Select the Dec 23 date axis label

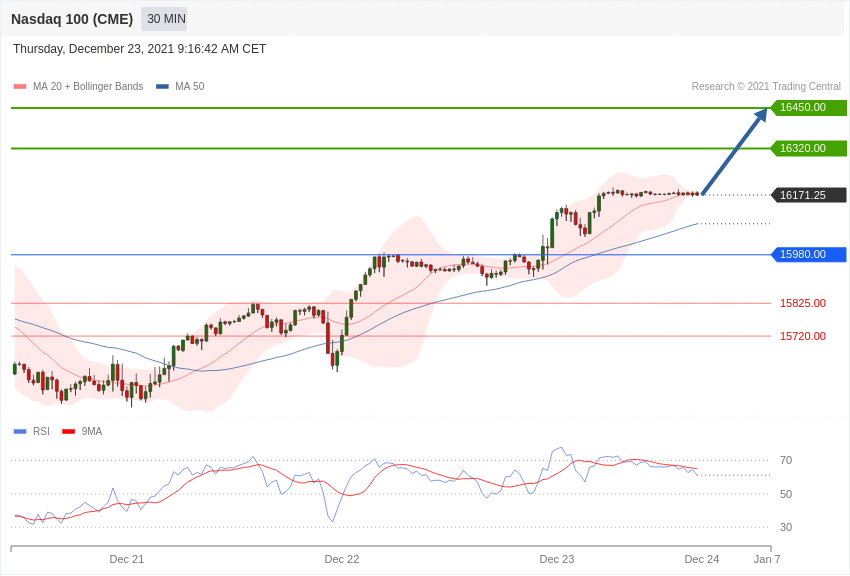pos(557,559)
